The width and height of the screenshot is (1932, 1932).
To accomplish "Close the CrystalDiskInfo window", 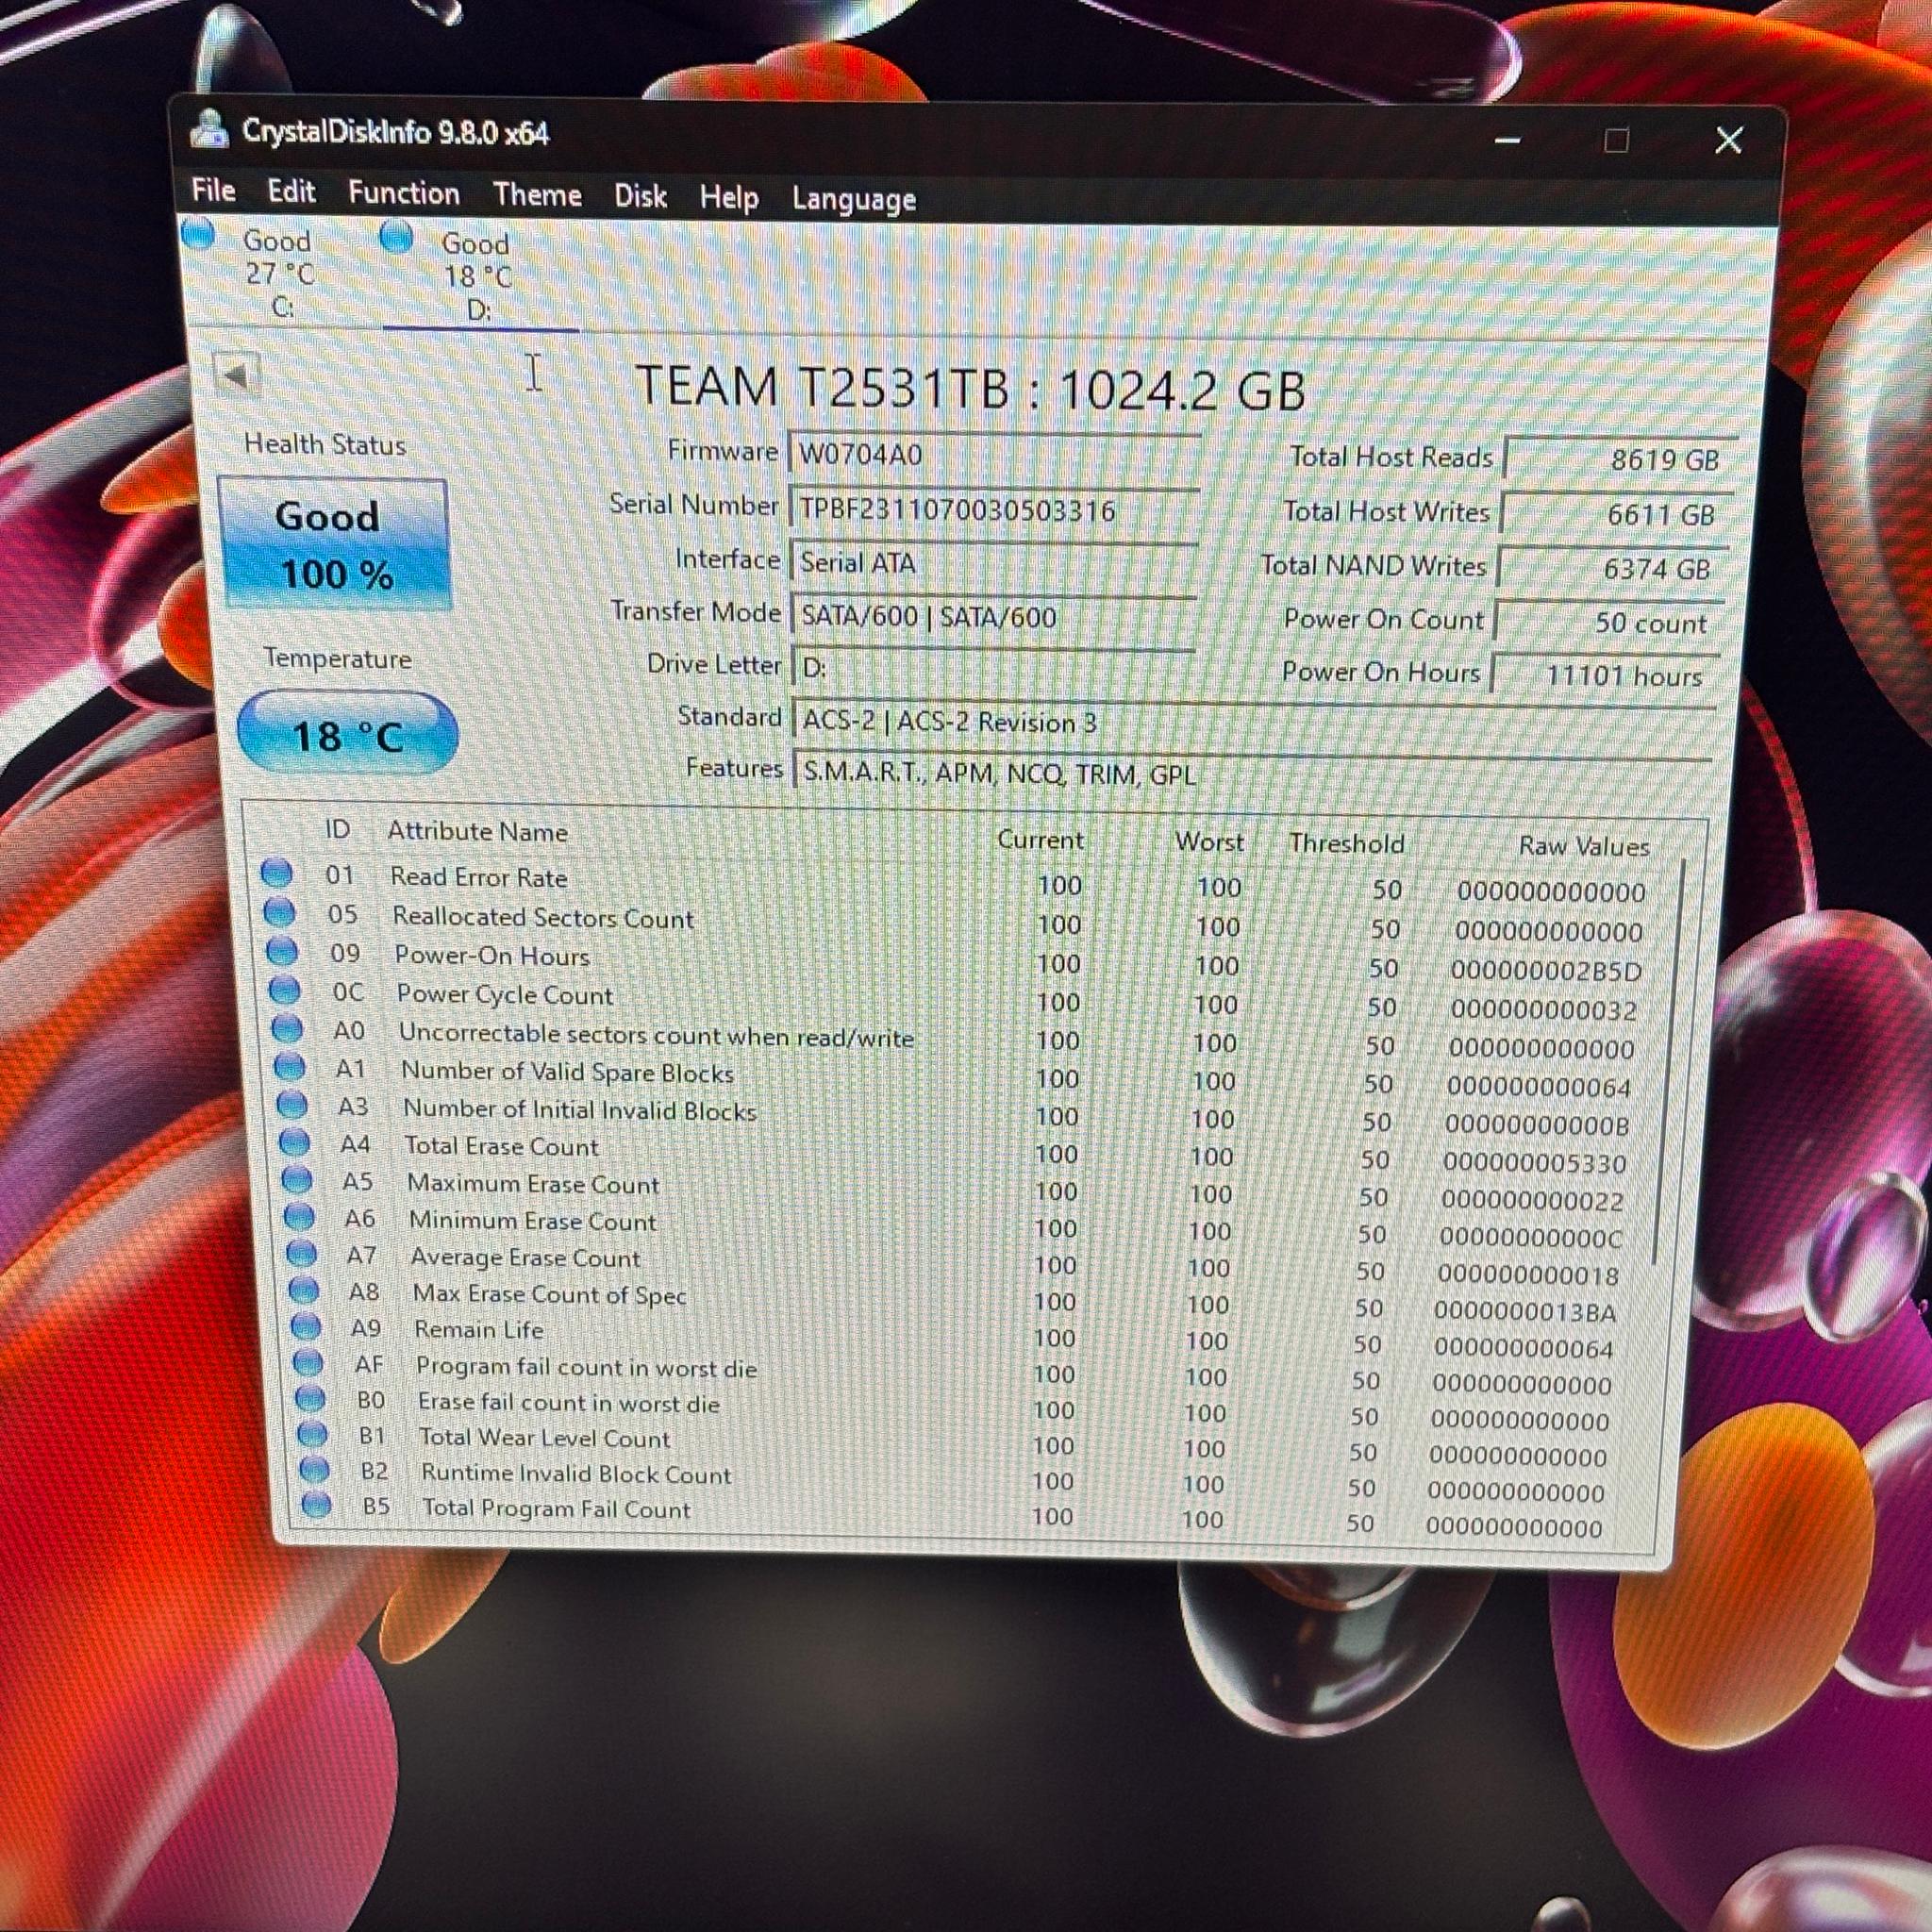I will [x=1729, y=140].
